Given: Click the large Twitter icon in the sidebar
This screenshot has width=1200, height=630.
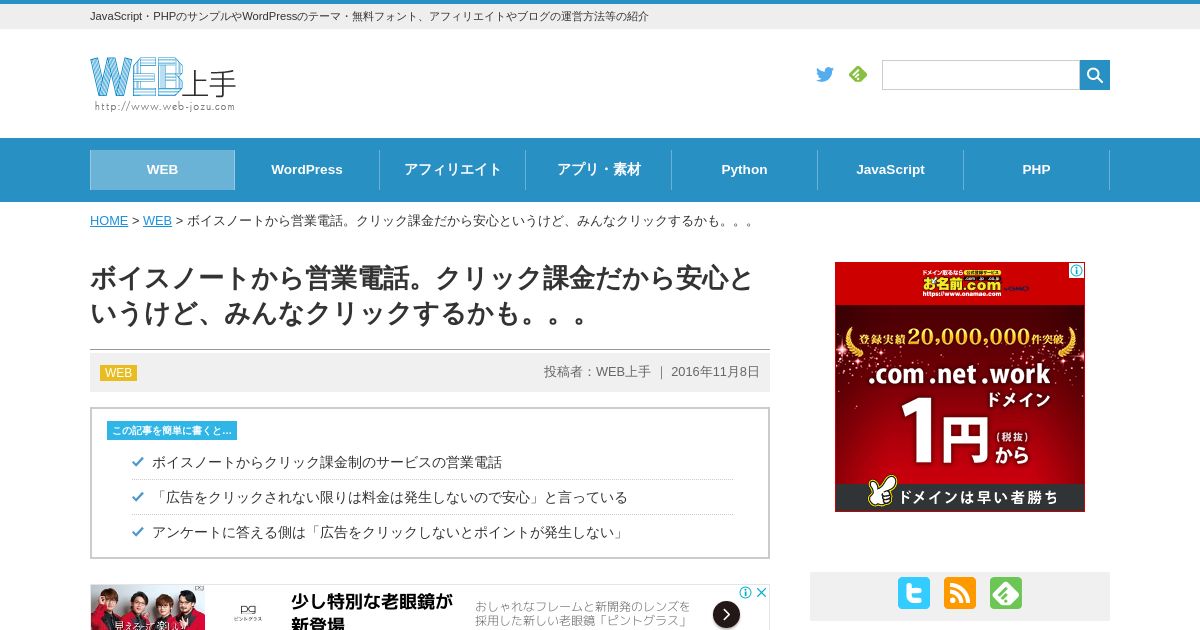Looking at the screenshot, I should click(914, 593).
